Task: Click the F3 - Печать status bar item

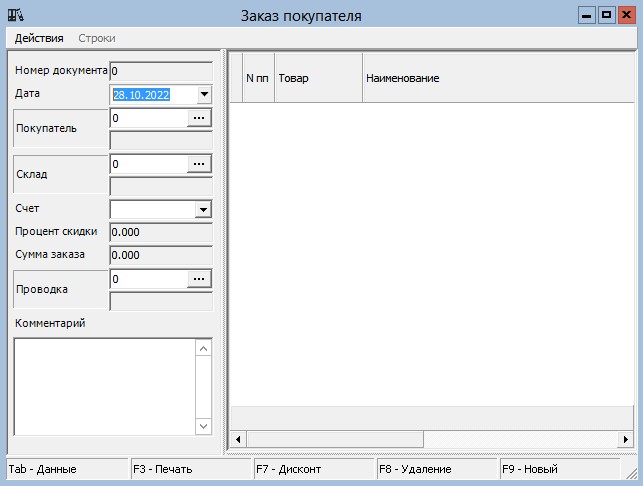Action: click(x=191, y=469)
